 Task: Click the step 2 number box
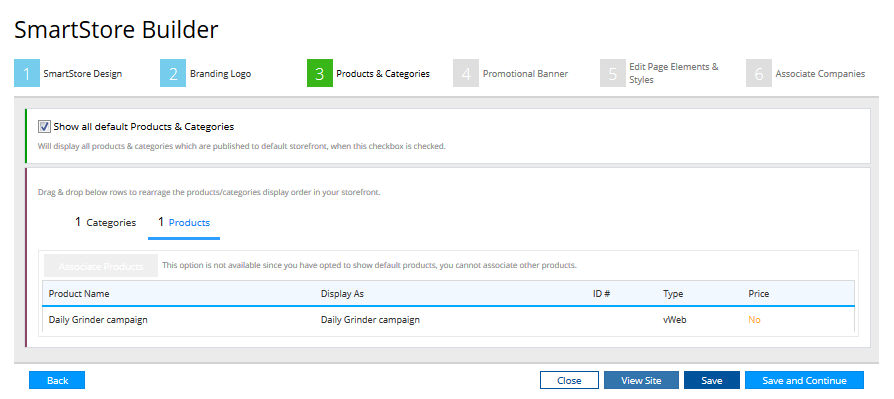tap(173, 74)
